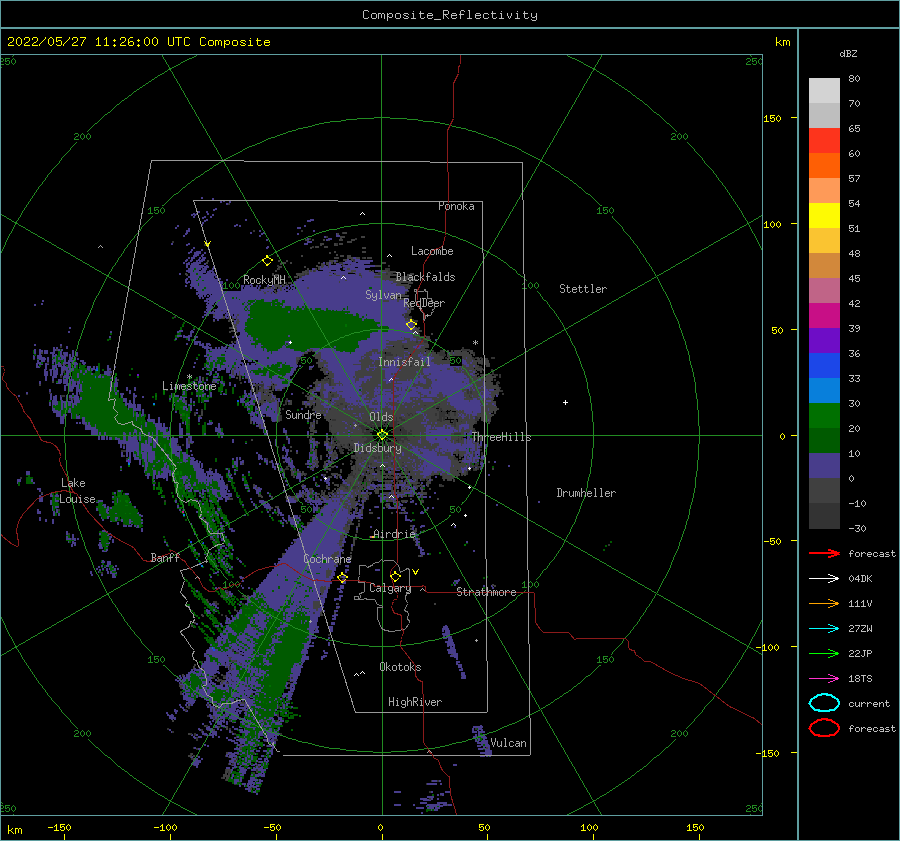900x841 pixels.
Task: Select the yellow diamond marker under Cochrane
Action: click(342, 577)
